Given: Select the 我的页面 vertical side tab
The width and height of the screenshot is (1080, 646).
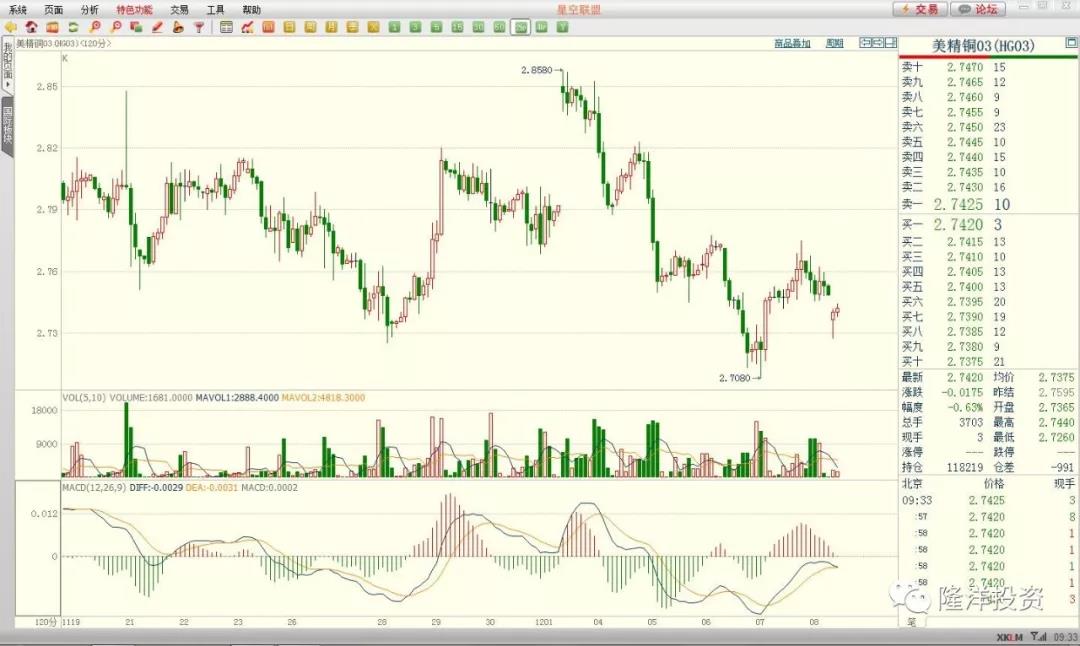Looking at the screenshot, I should coord(8,65).
